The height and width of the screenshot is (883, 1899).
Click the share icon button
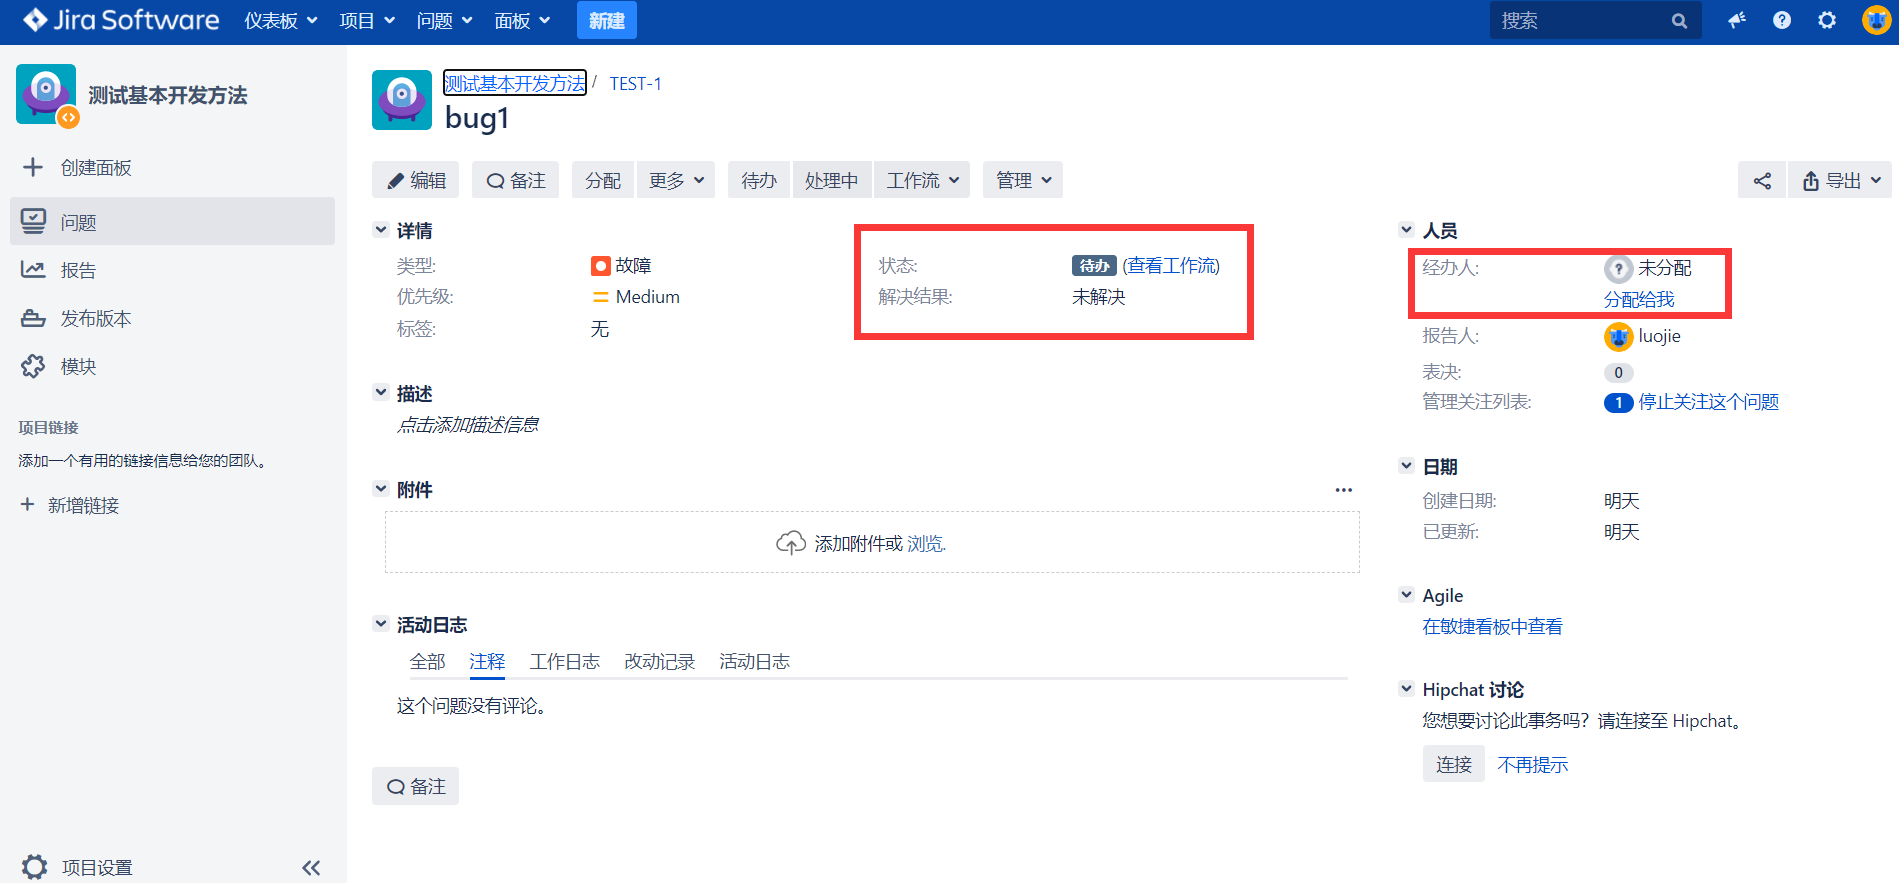point(1761,181)
